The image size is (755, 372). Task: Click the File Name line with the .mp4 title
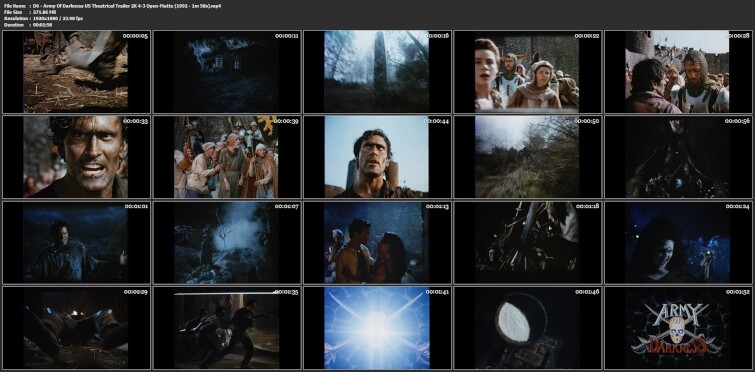click(x=112, y=5)
